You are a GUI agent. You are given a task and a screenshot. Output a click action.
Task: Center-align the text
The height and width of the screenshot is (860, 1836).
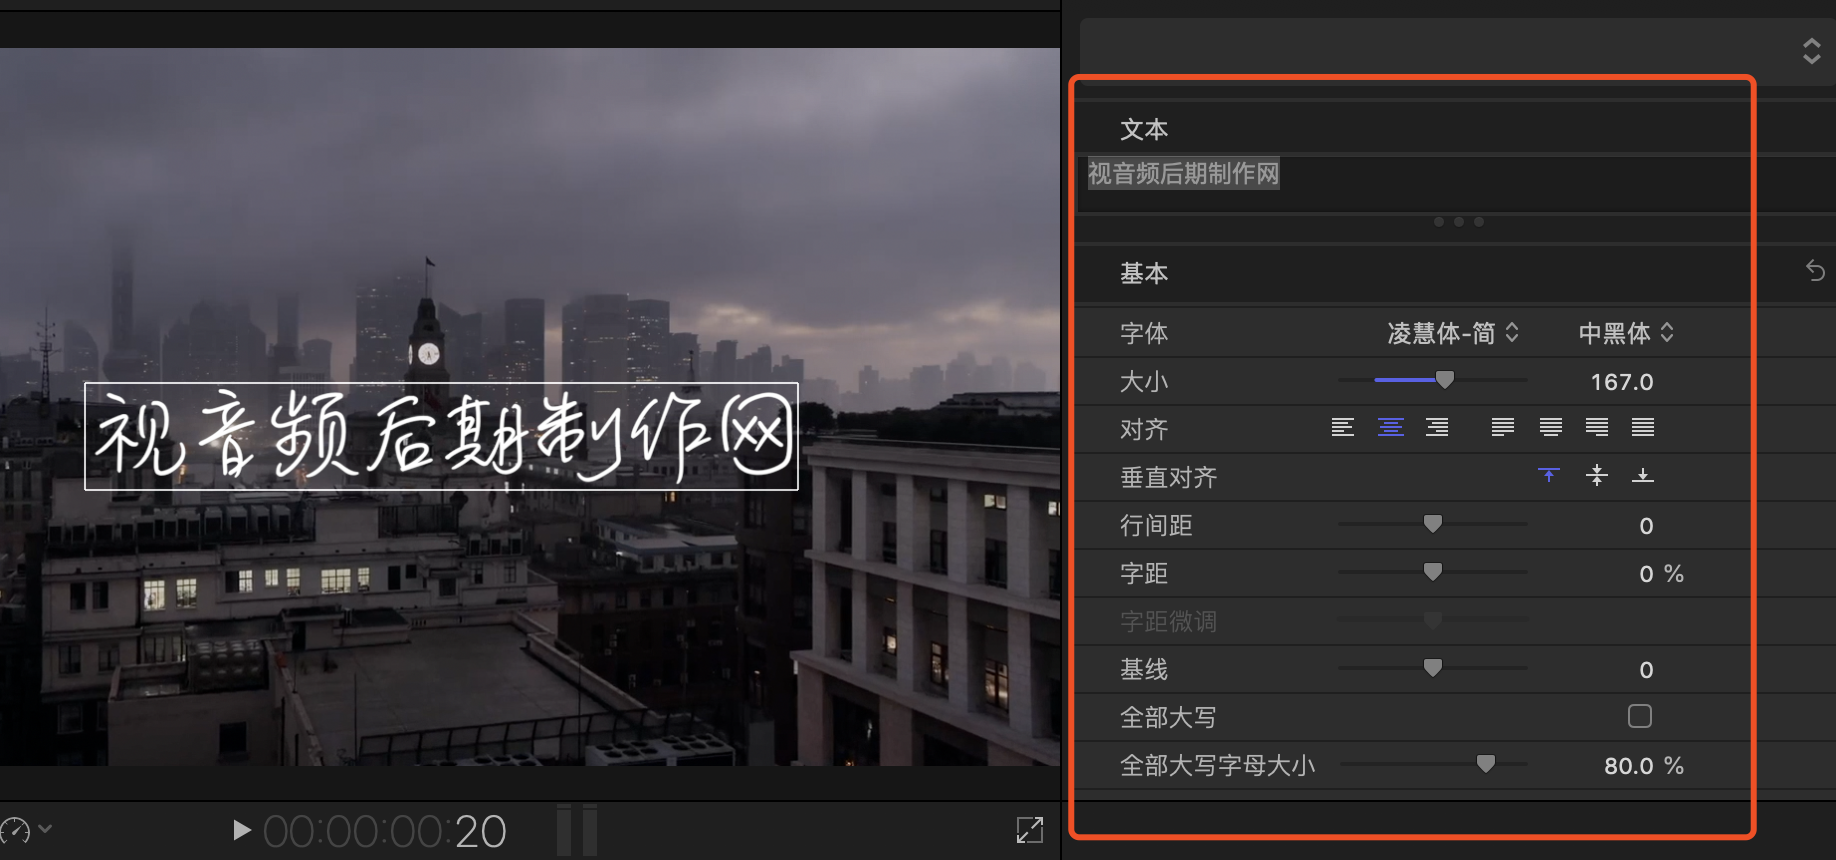[x=1391, y=428]
